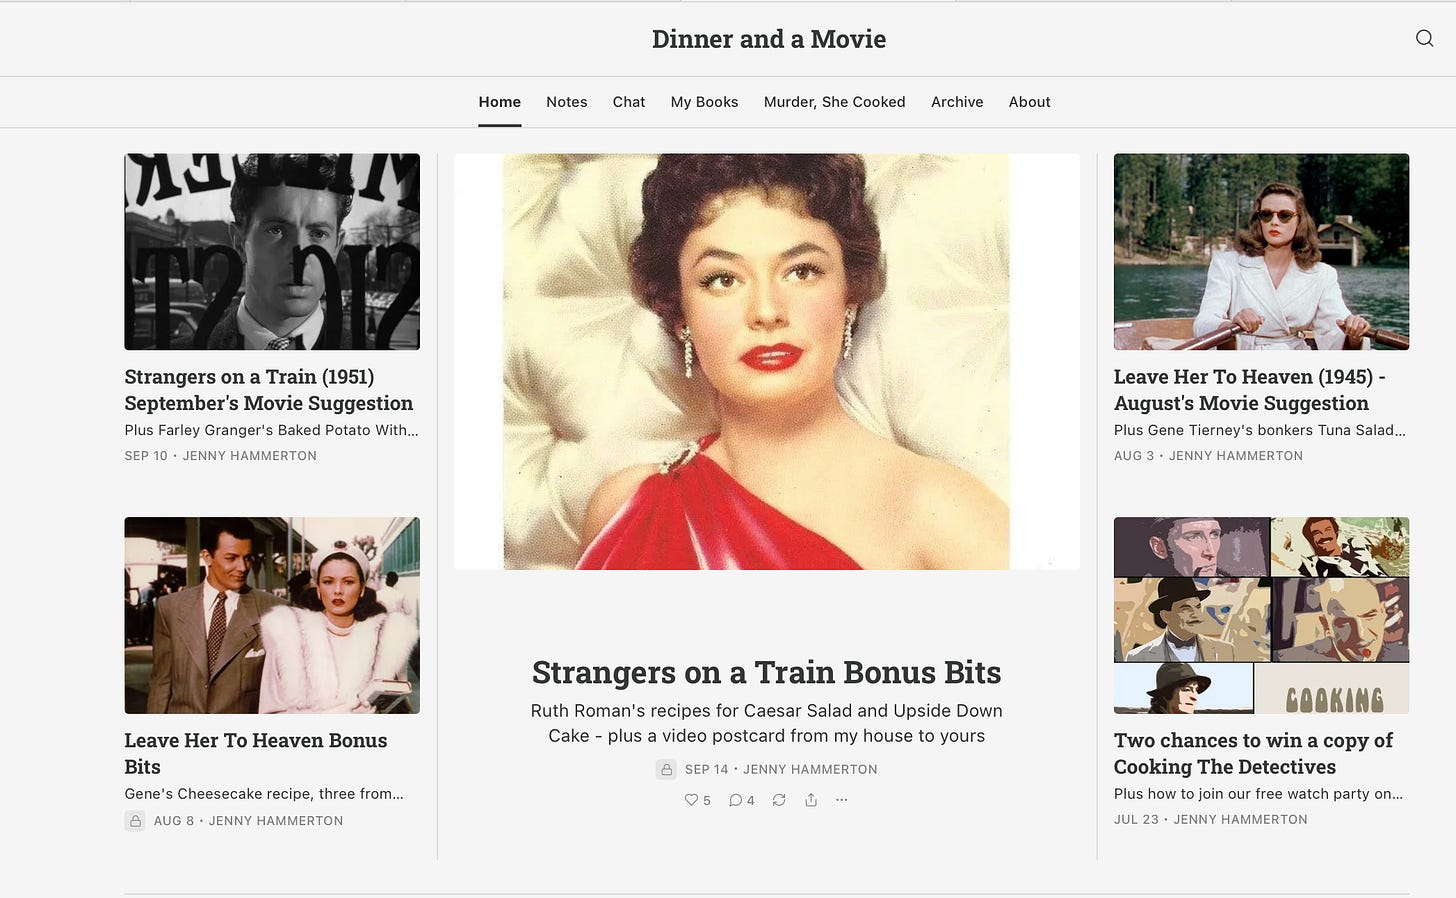Screen dimensions: 1456x898
Task: Share the Strangers on a Train Bonus Bits post
Action: point(811,800)
